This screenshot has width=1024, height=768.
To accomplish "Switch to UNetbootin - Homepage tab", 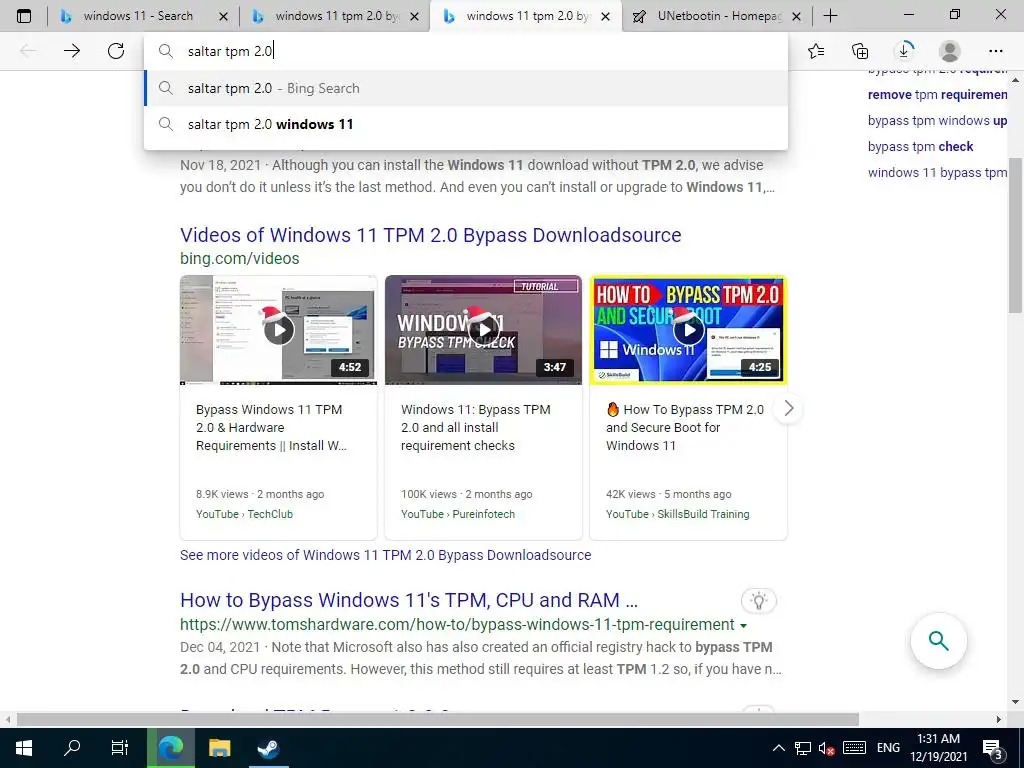I will tap(718, 16).
